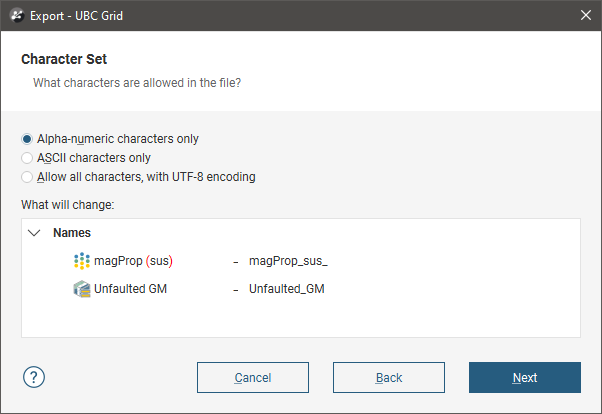Click the Leapfrog app icon in title bar
The image size is (602, 414).
[13, 14]
